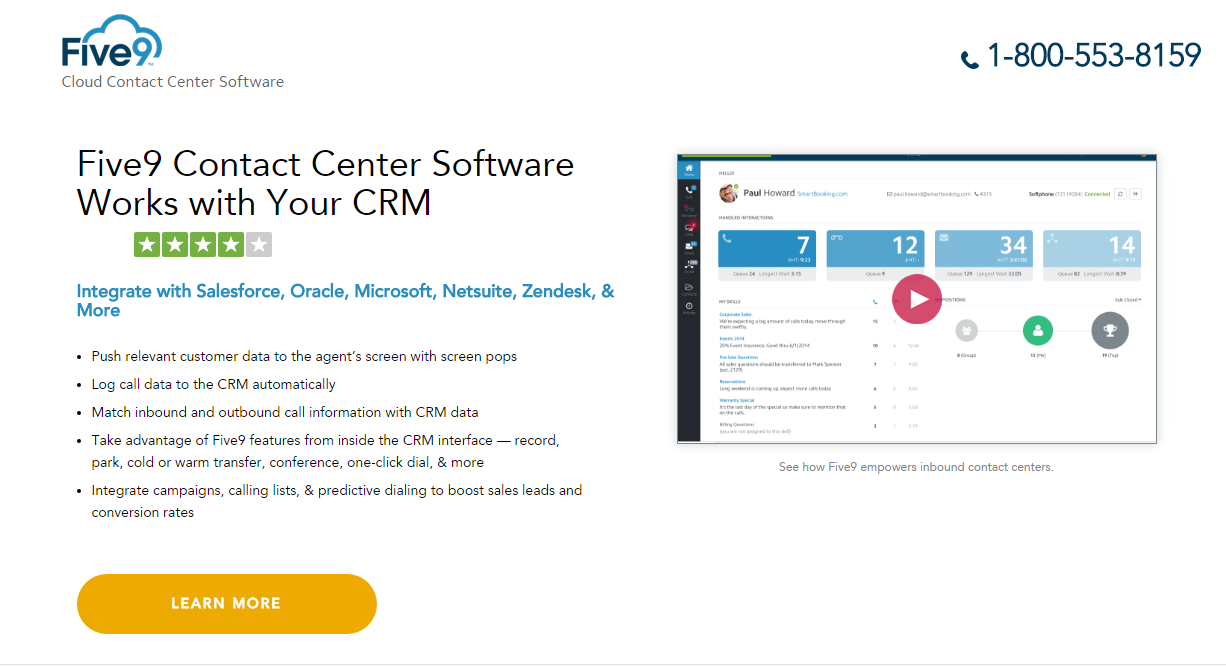Call the 1-800-553-8159 phone number

click(x=1094, y=55)
